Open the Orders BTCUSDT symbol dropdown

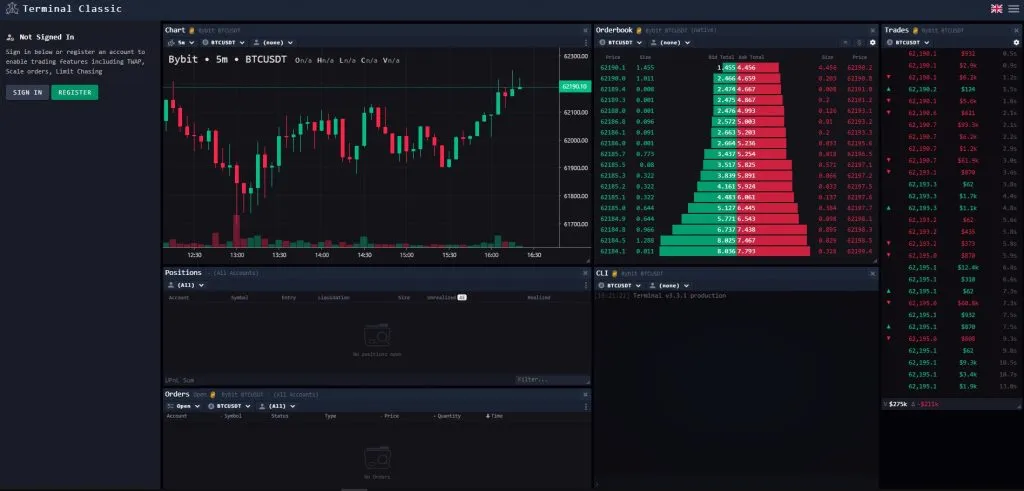point(230,406)
